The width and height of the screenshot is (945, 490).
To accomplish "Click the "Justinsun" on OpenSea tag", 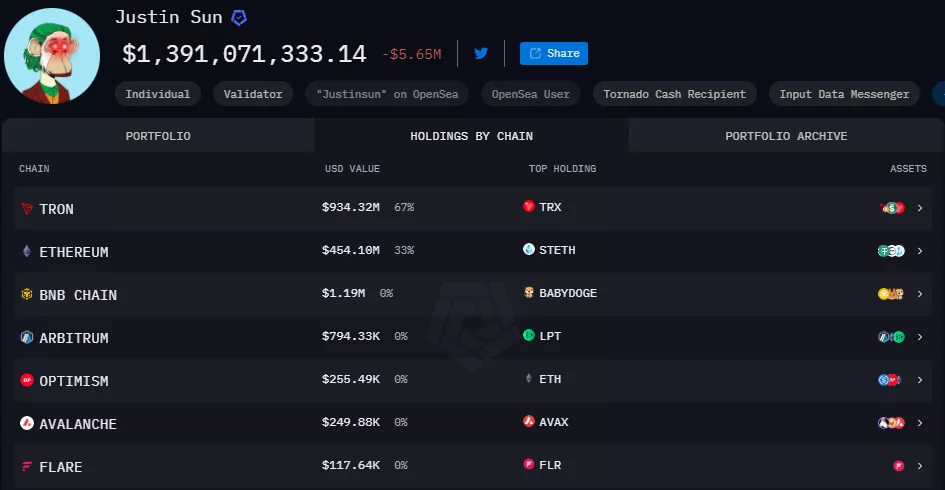I will [x=386, y=94].
